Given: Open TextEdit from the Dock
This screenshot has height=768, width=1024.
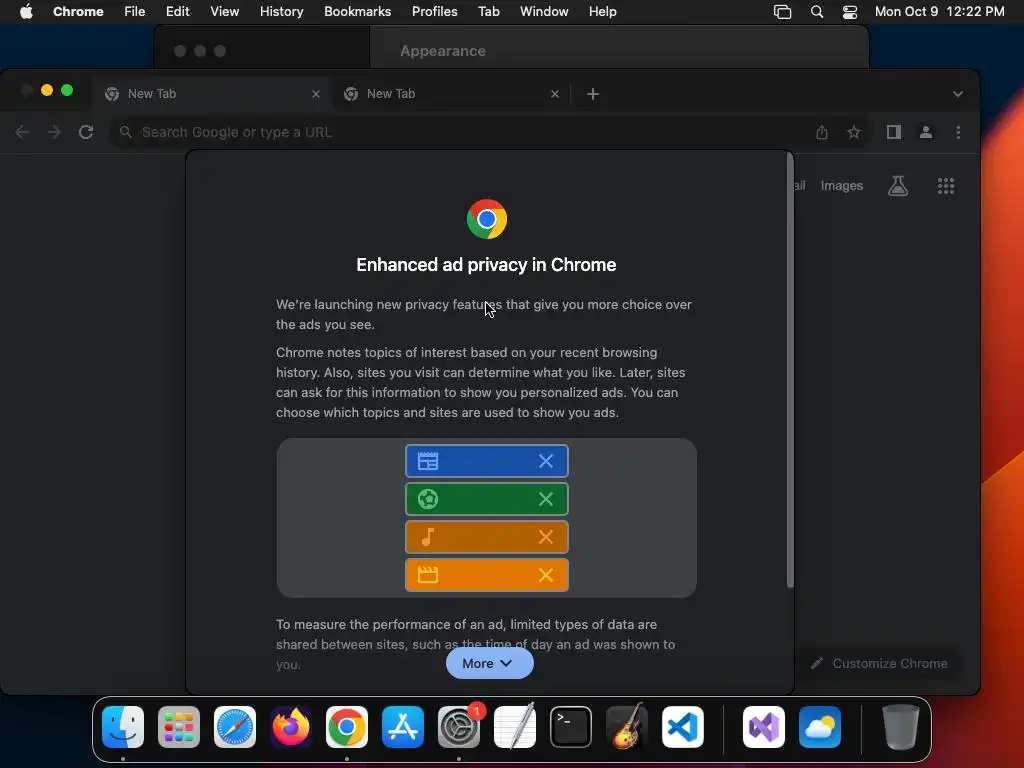Looking at the screenshot, I should click(515, 727).
